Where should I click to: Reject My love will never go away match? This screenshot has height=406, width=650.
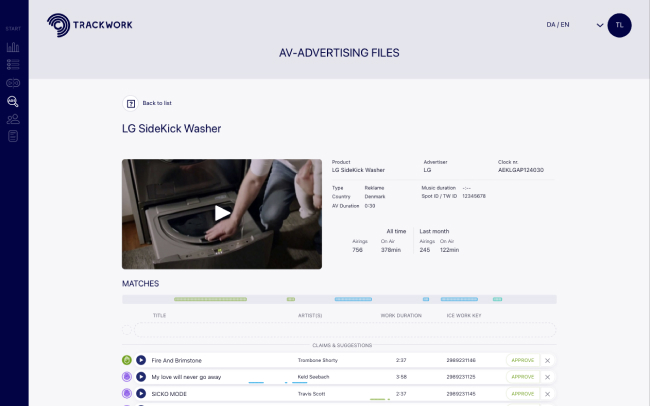[548, 377]
